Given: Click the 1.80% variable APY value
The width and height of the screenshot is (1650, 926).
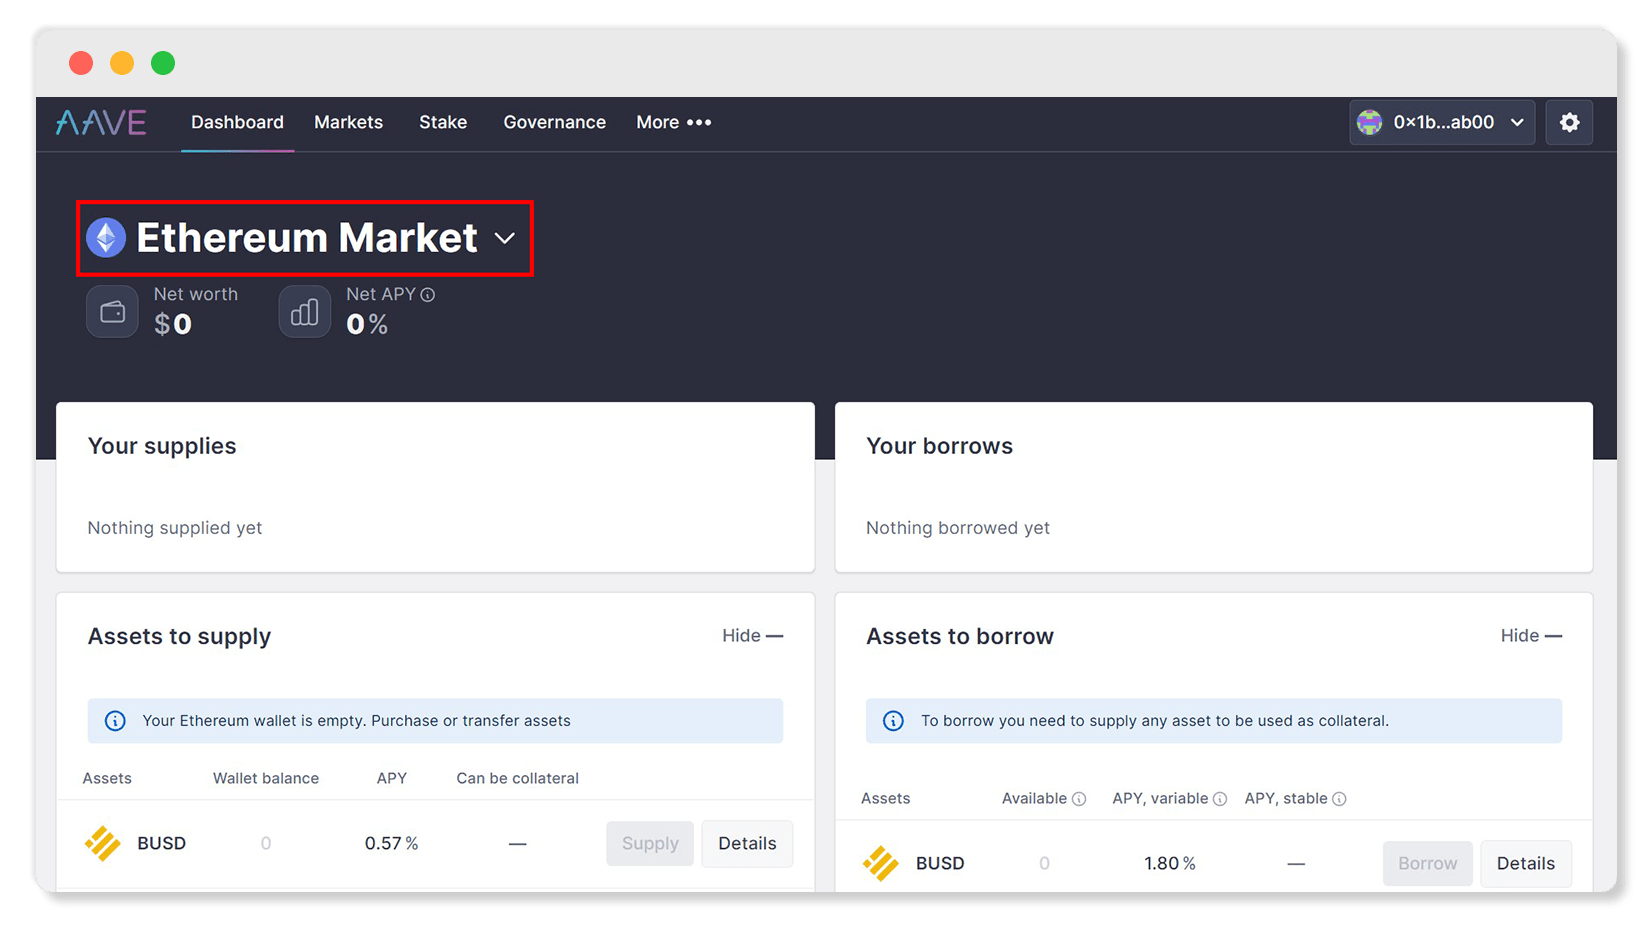Looking at the screenshot, I should (1170, 863).
